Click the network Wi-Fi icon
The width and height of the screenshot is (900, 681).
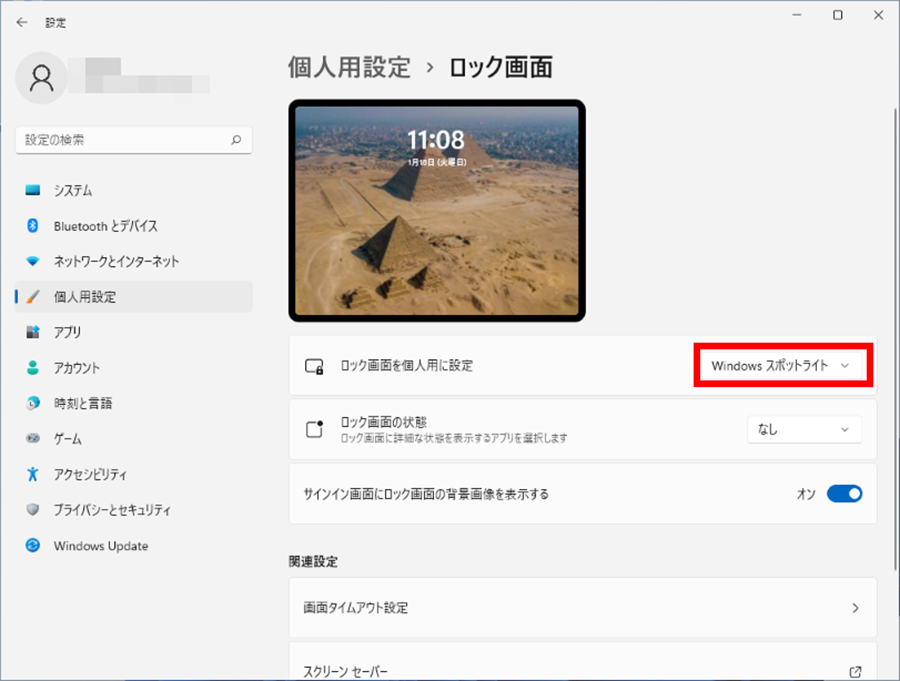[33, 261]
